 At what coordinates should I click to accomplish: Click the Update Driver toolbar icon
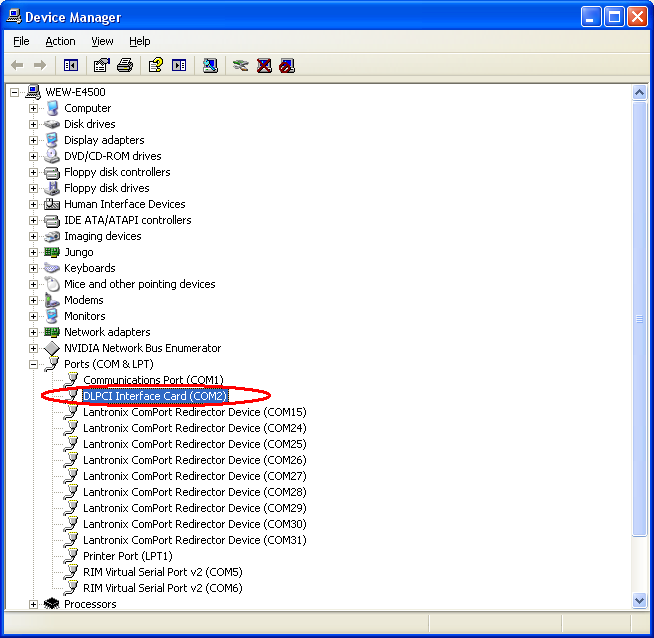(240, 65)
